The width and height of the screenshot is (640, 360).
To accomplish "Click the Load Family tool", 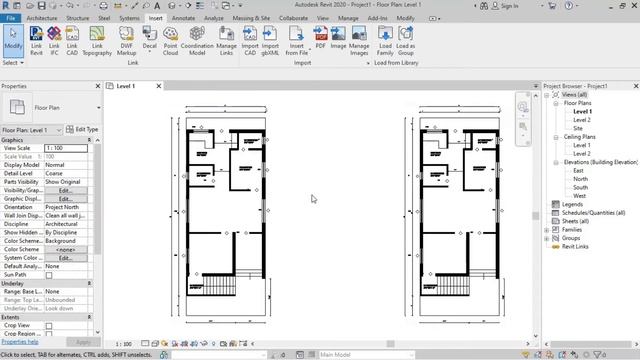I will coord(385,41).
